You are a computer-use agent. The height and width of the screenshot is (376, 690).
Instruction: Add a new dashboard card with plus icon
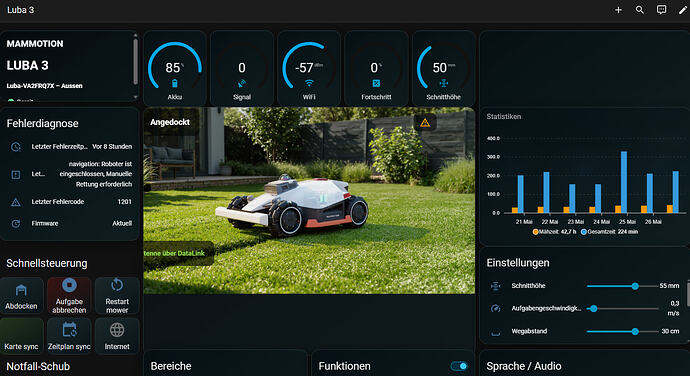click(x=618, y=10)
